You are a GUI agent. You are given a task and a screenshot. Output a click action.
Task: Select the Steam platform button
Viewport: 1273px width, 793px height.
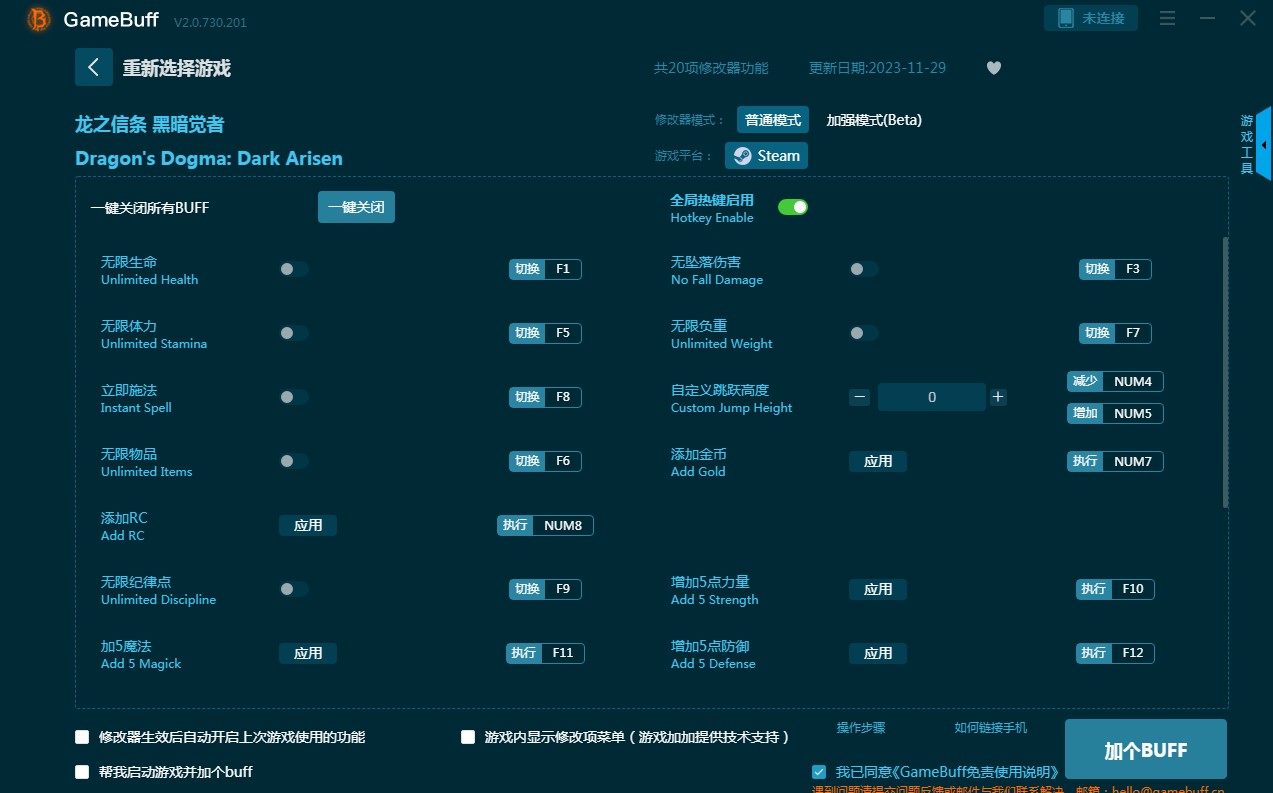766,156
